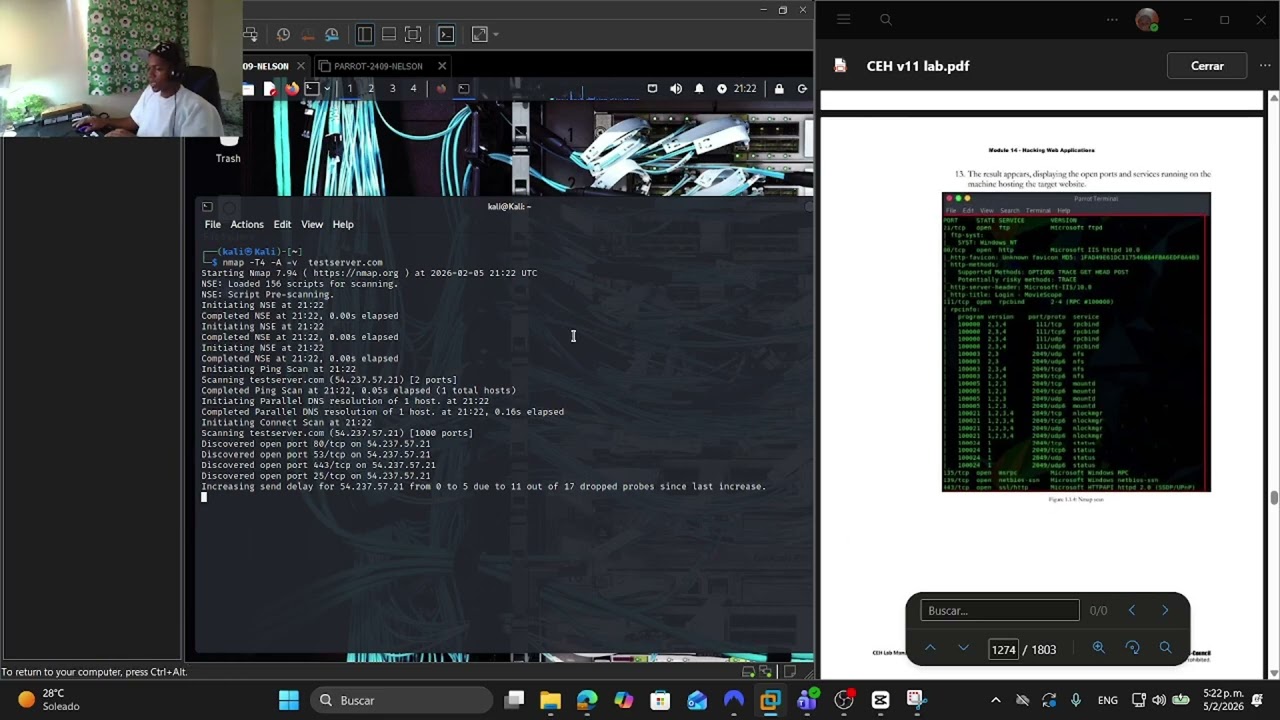Click the page number field showing 1274
Image resolution: width=1280 pixels, height=720 pixels.
[1003, 649]
